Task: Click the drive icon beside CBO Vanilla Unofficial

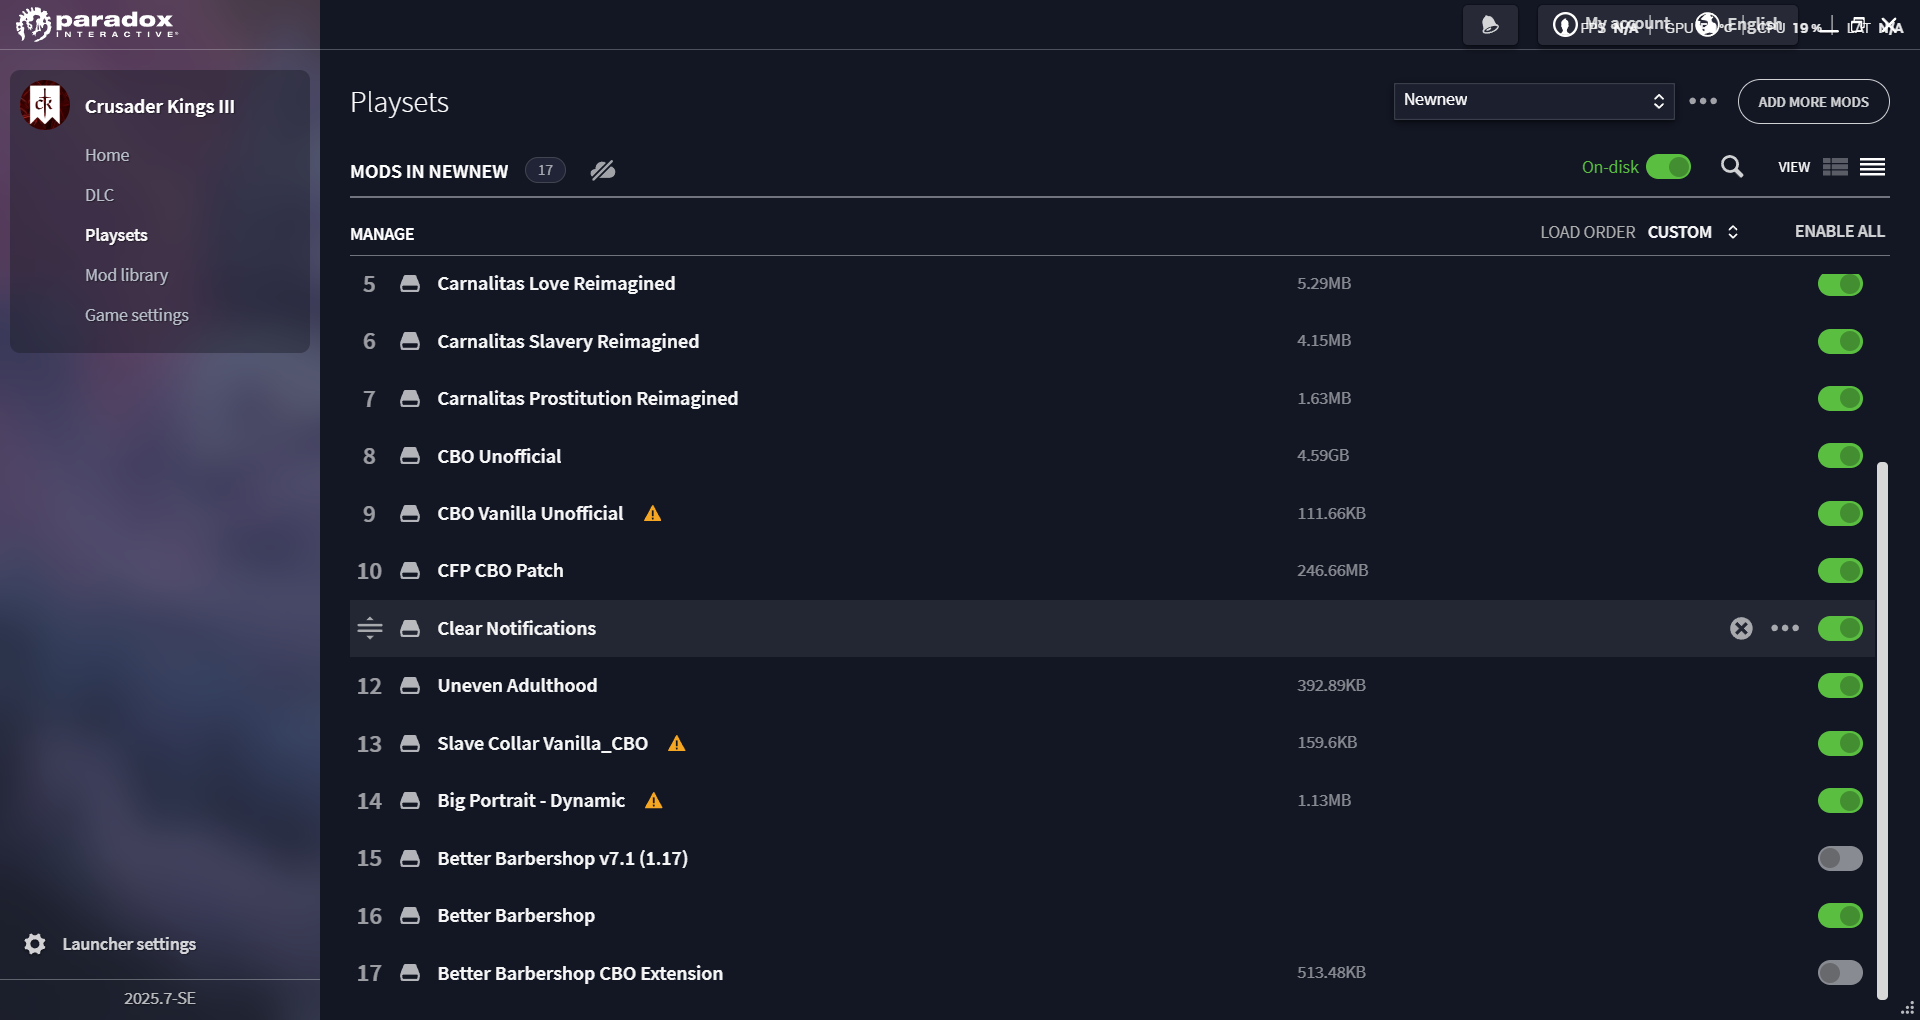Action: (x=410, y=514)
